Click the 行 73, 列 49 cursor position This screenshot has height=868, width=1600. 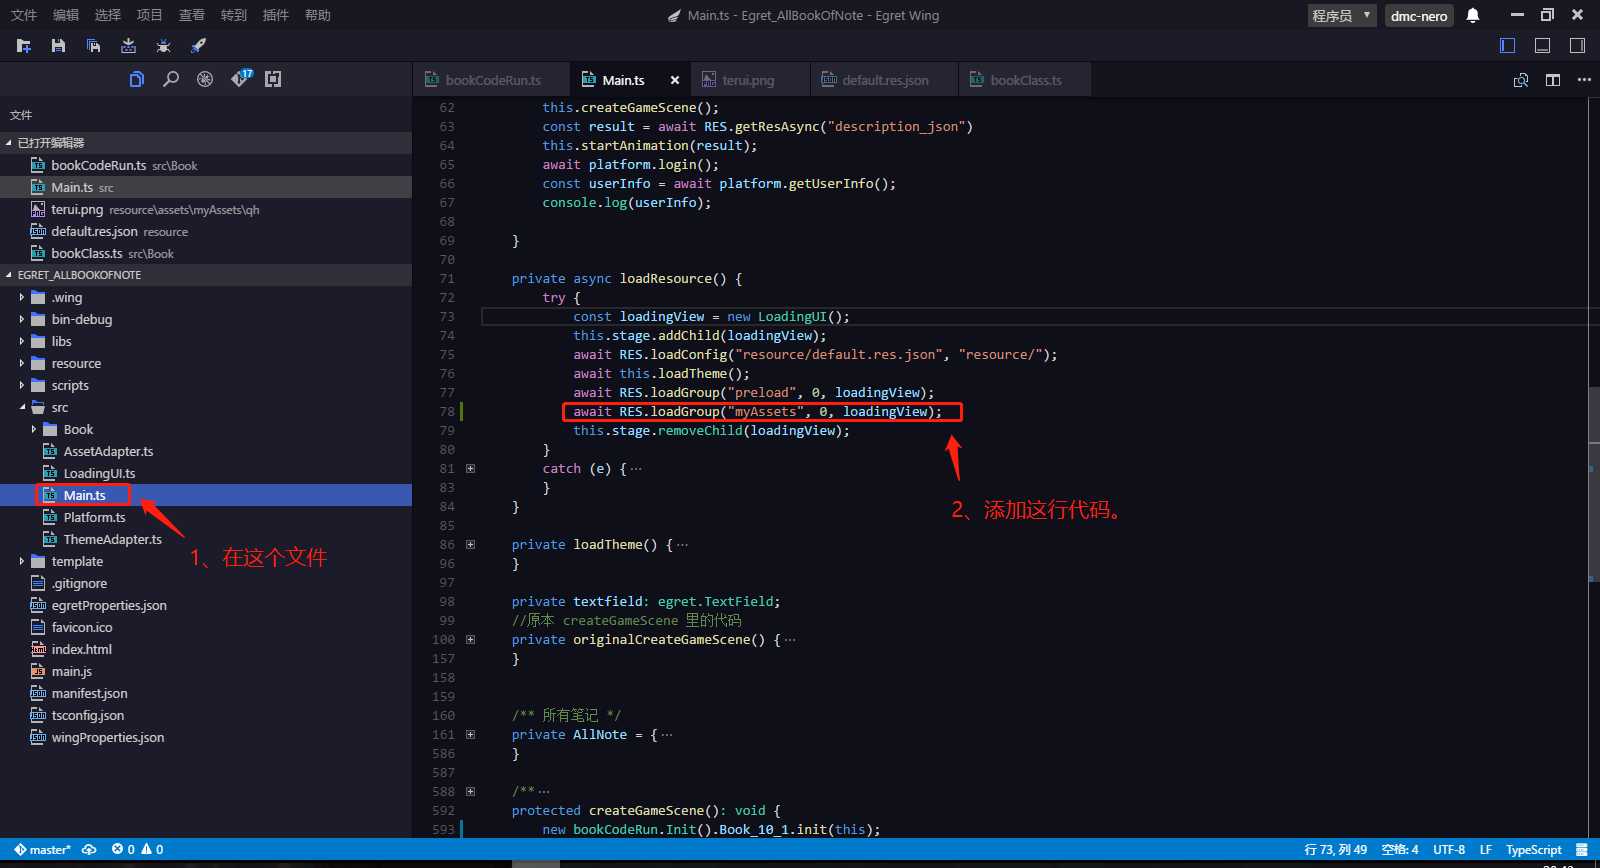pos(1335,849)
